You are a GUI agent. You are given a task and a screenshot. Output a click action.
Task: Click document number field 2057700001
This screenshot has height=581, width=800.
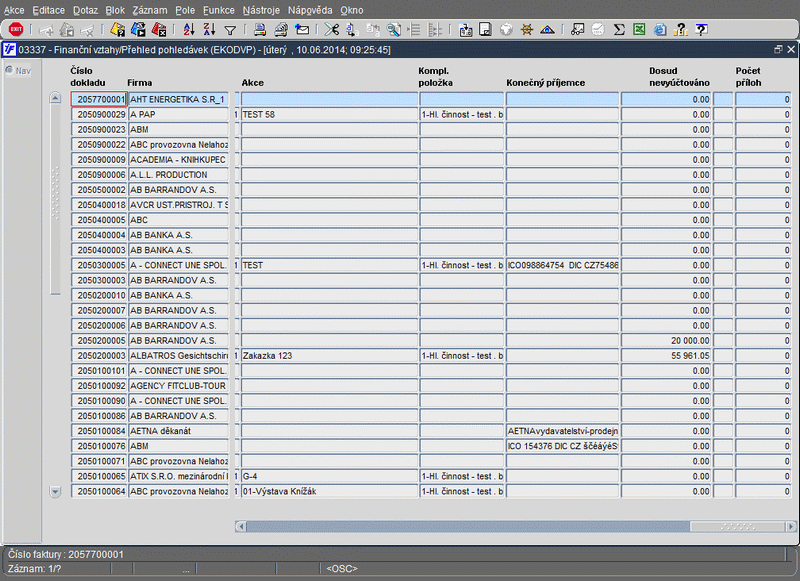[99, 99]
